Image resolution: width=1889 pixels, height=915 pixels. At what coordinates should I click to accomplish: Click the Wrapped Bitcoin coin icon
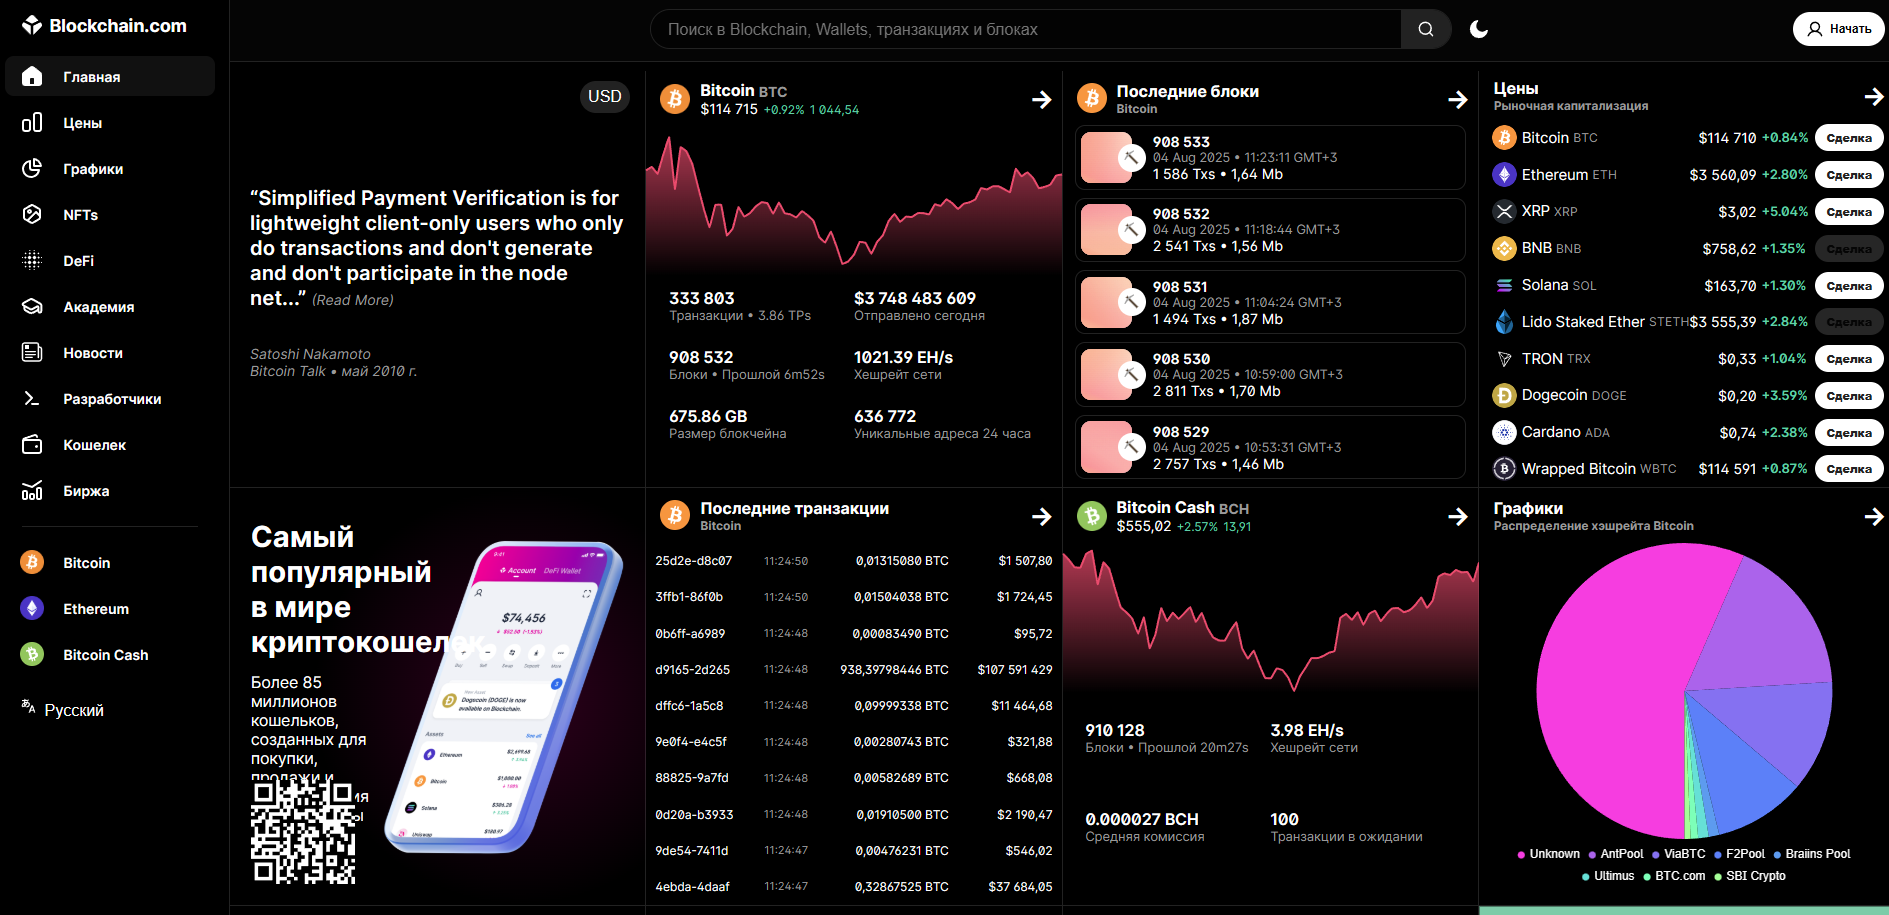[x=1504, y=468]
